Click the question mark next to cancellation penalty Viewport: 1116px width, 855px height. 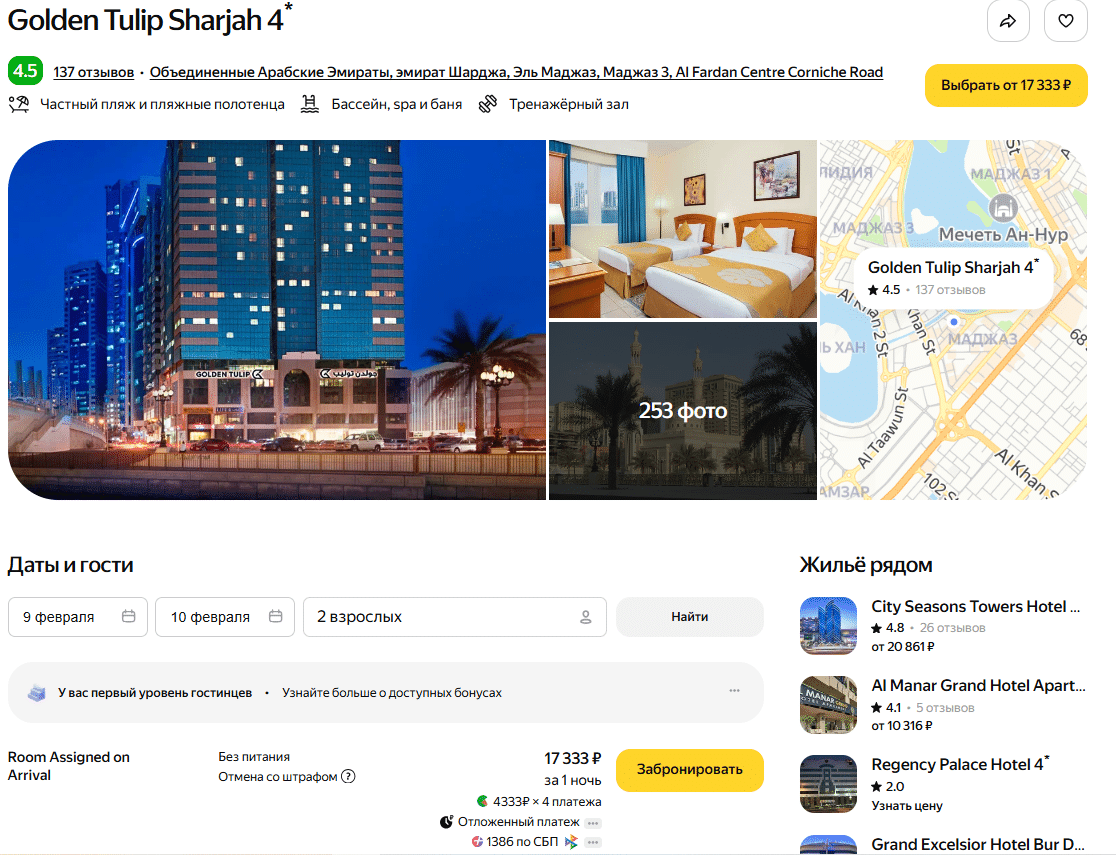[x=348, y=776]
